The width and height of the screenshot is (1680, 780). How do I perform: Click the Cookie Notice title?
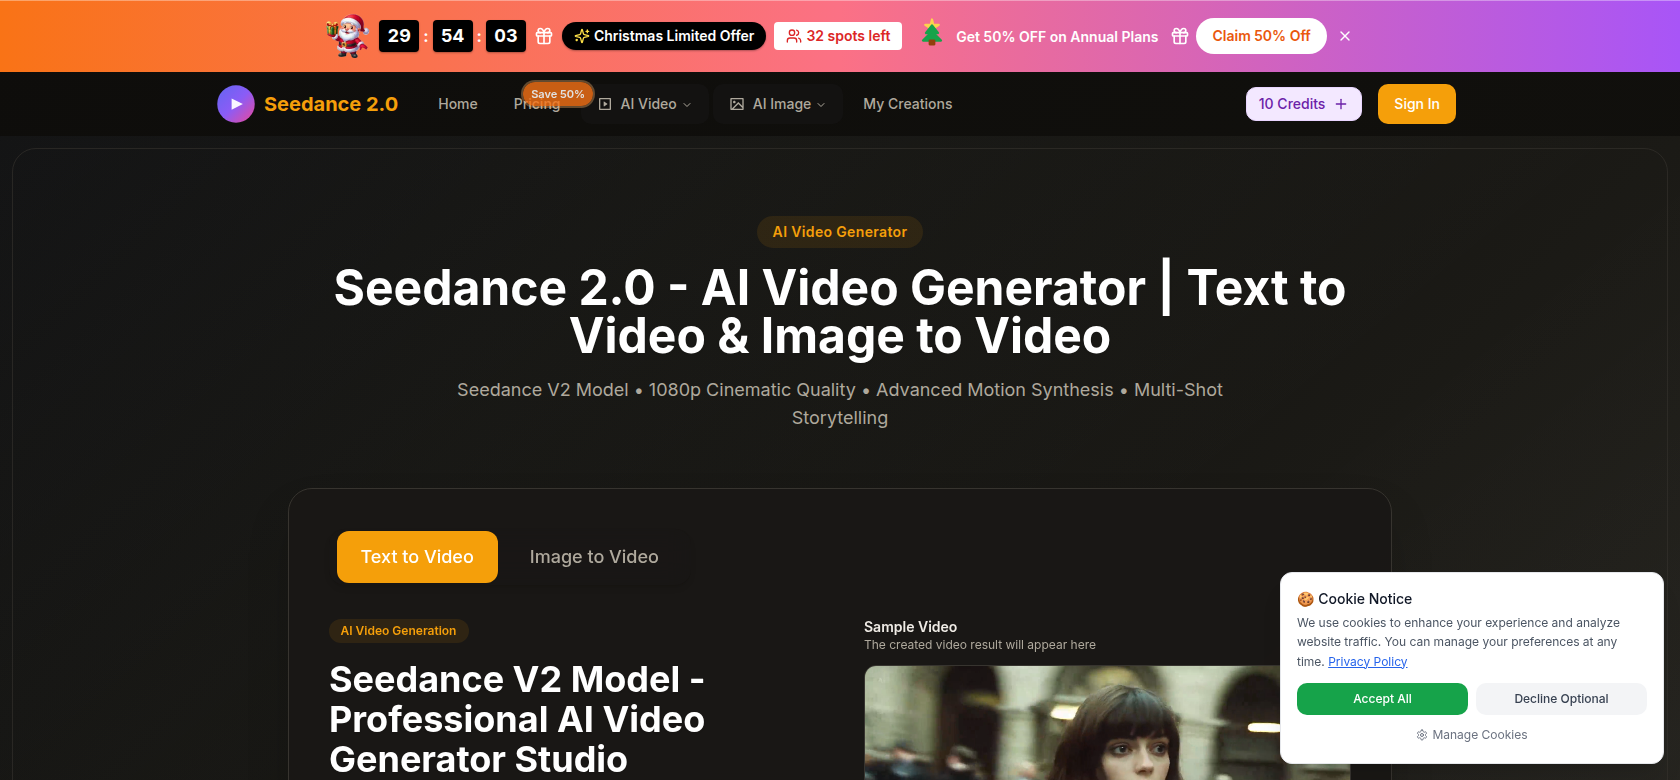1365,599
